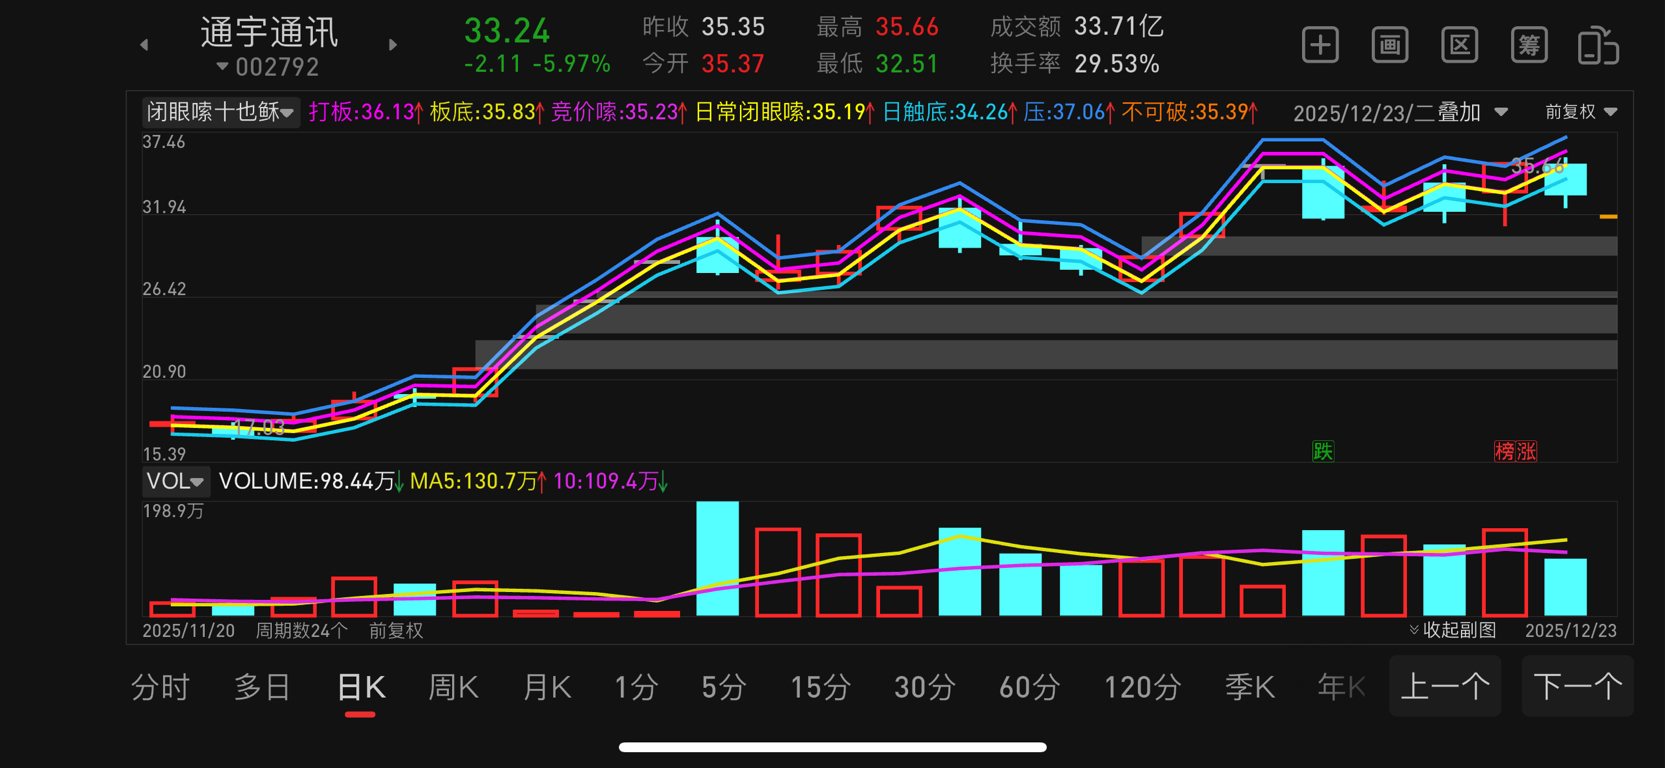Tap the 板底:35.83 indicator value
The width and height of the screenshot is (1665, 769).
(x=488, y=112)
